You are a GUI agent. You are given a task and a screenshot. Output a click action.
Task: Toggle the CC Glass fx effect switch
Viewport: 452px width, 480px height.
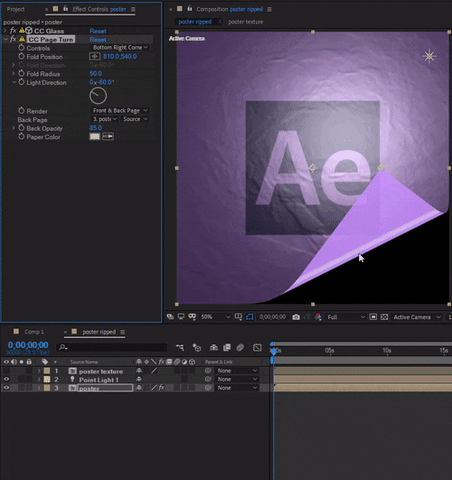[13, 31]
